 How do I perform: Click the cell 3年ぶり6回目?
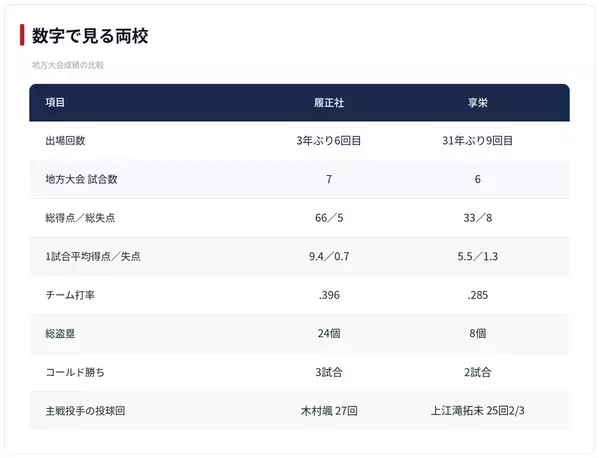329,141
